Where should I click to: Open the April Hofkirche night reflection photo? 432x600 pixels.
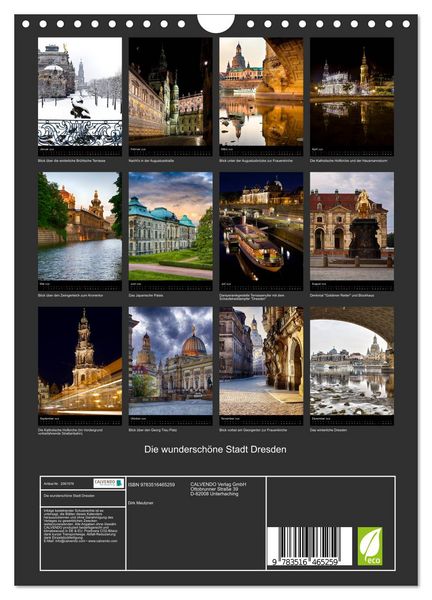(352, 91)
